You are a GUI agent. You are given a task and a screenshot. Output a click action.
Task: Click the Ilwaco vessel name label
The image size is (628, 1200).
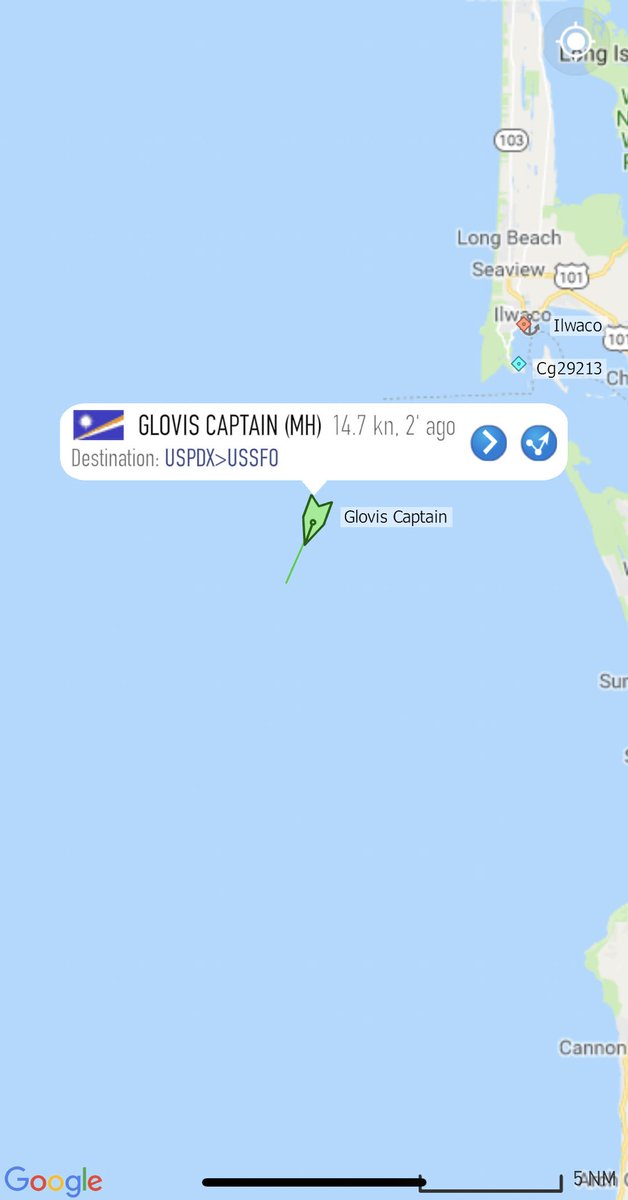(577, 325)
